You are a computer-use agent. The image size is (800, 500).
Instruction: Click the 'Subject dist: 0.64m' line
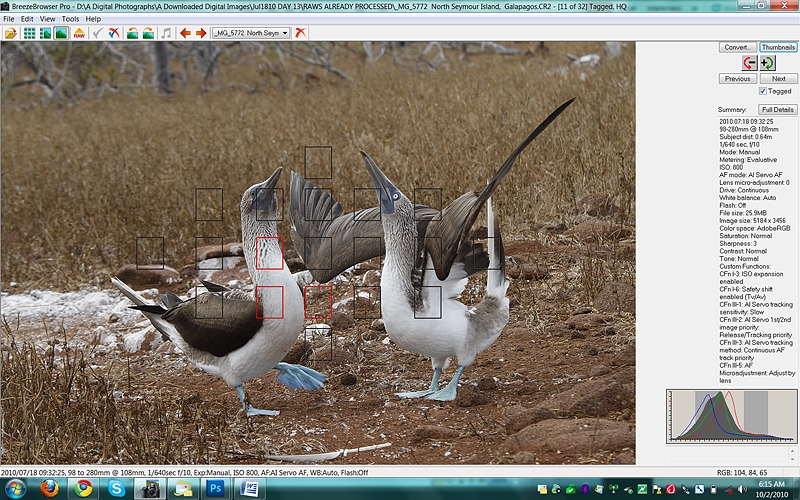coord(745,137)
